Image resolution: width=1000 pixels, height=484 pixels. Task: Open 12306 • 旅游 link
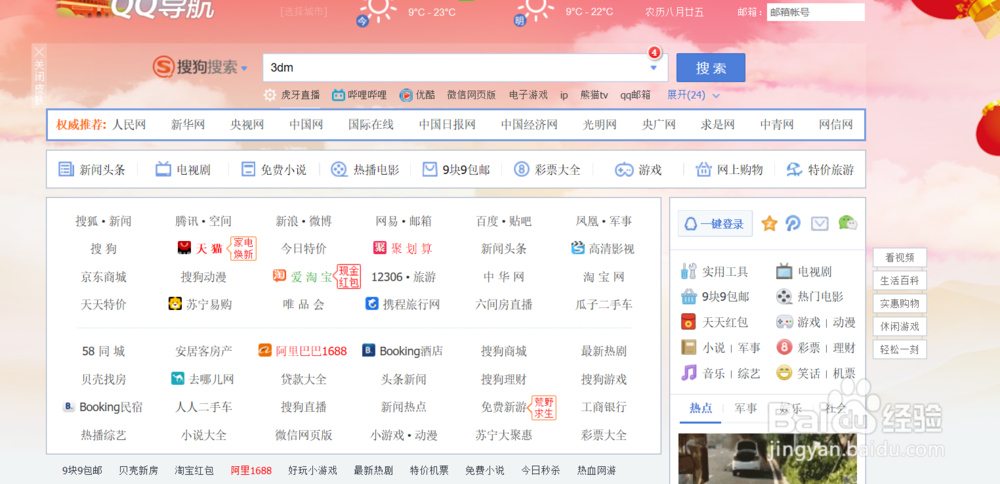click(x=404, y=277)
